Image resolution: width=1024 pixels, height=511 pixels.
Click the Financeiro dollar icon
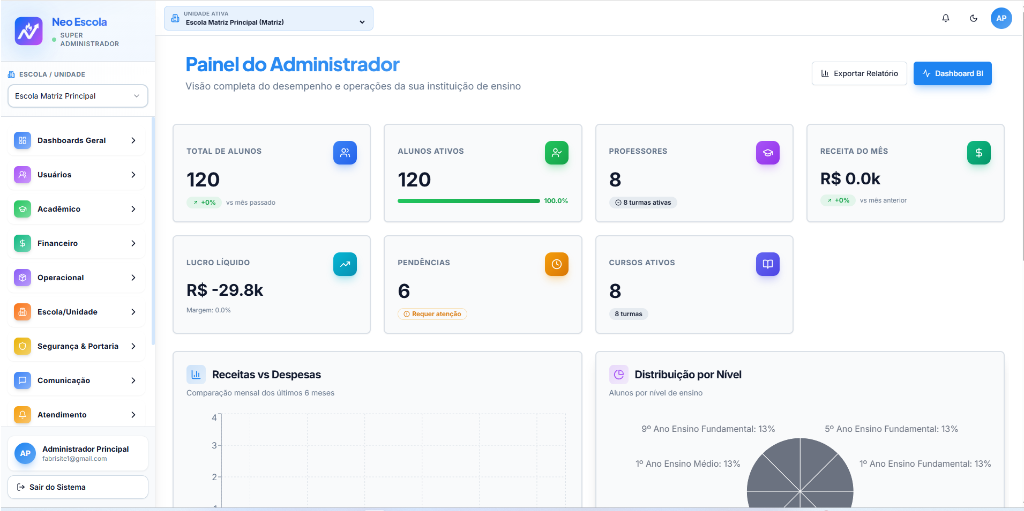[x=22, y=243]
